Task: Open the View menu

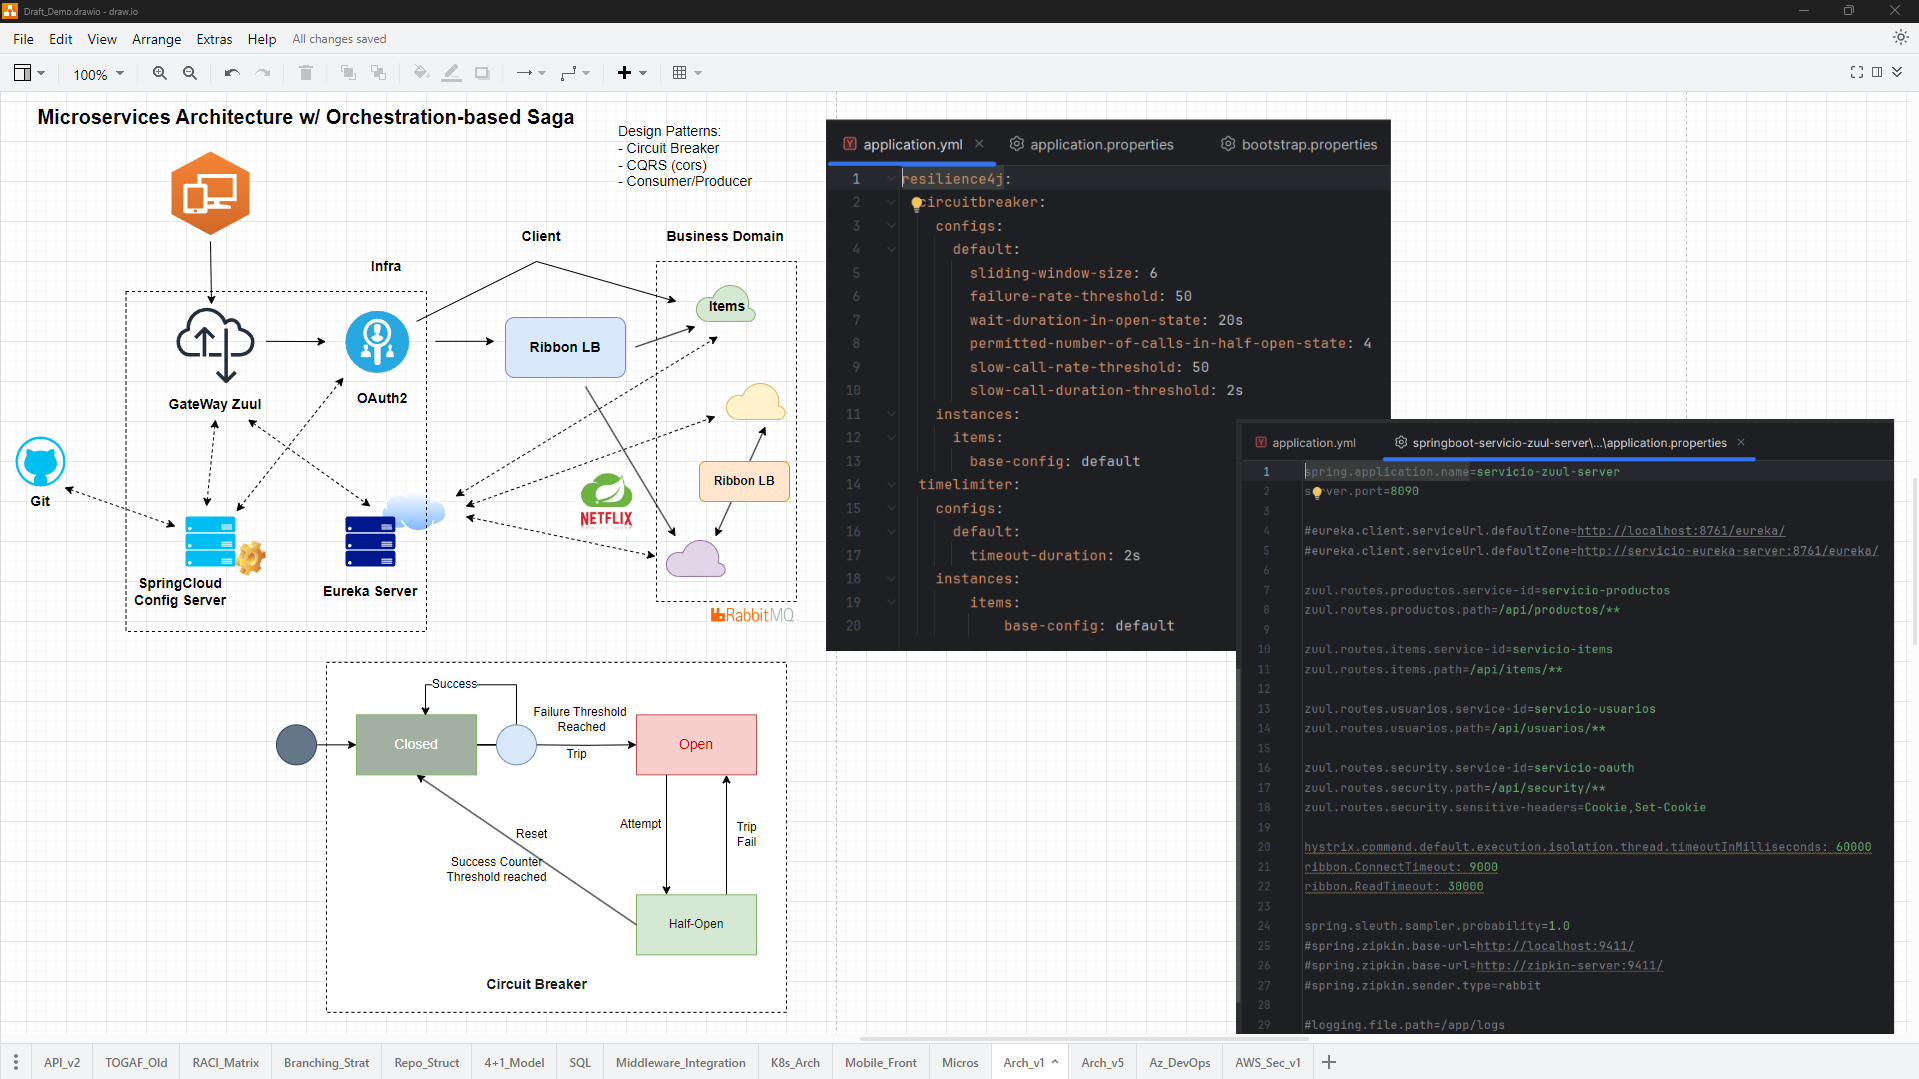Action: pos(102,39)
